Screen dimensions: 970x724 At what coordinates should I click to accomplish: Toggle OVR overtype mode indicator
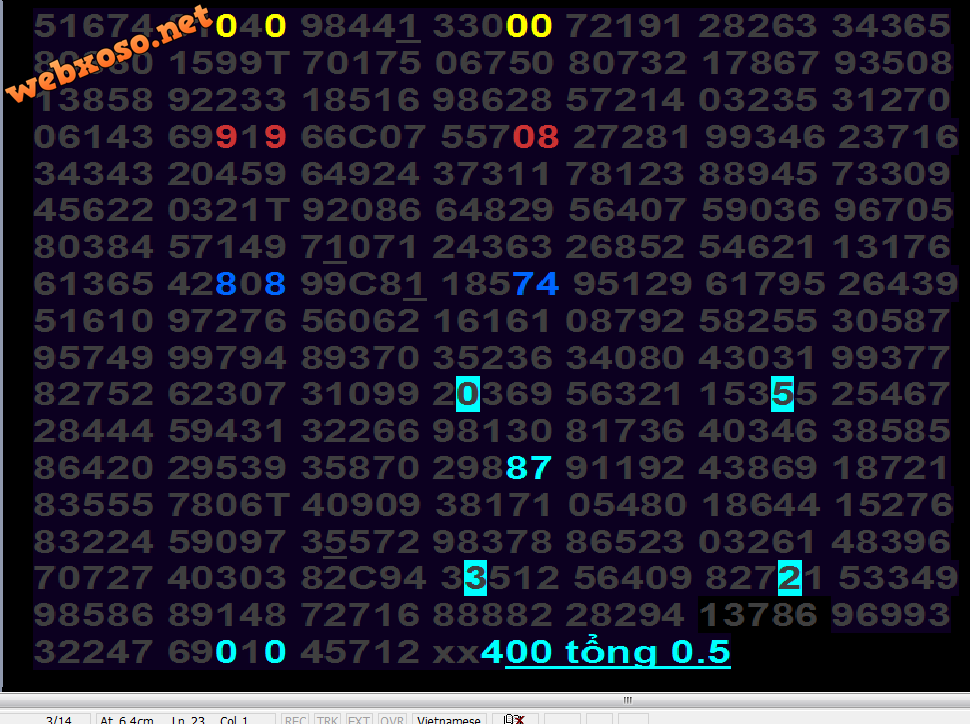tap(391, 719)
